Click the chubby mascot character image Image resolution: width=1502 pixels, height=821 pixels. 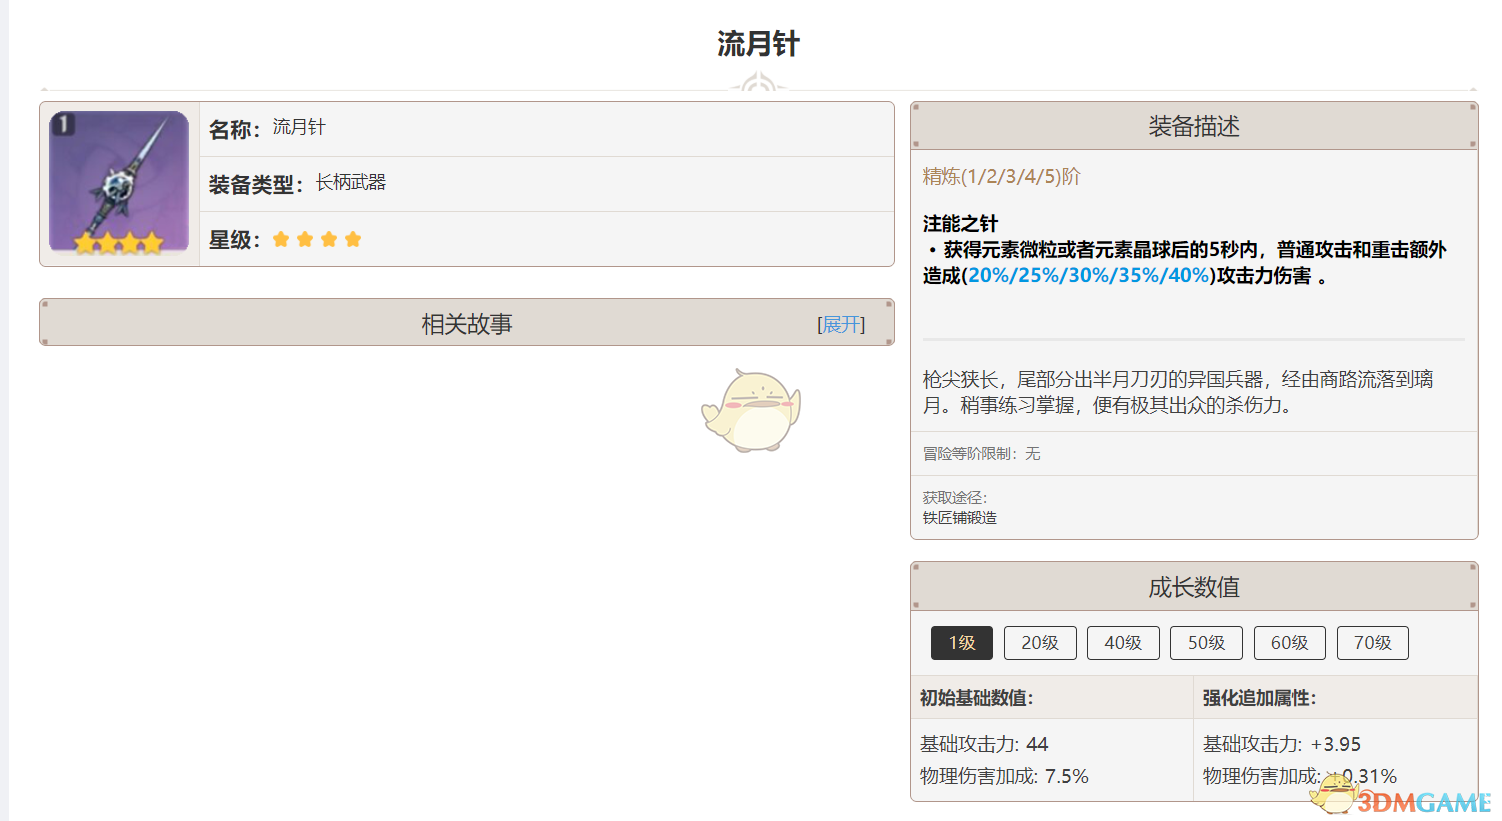click(x=751, y=411)
